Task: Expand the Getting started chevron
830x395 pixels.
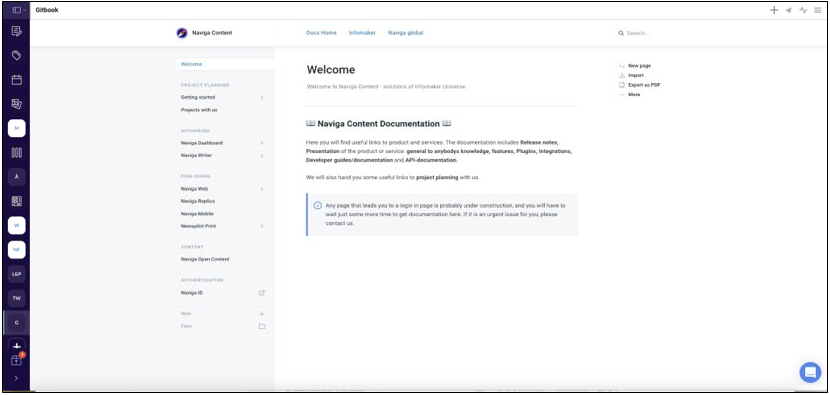Action: tap(261, 97)
